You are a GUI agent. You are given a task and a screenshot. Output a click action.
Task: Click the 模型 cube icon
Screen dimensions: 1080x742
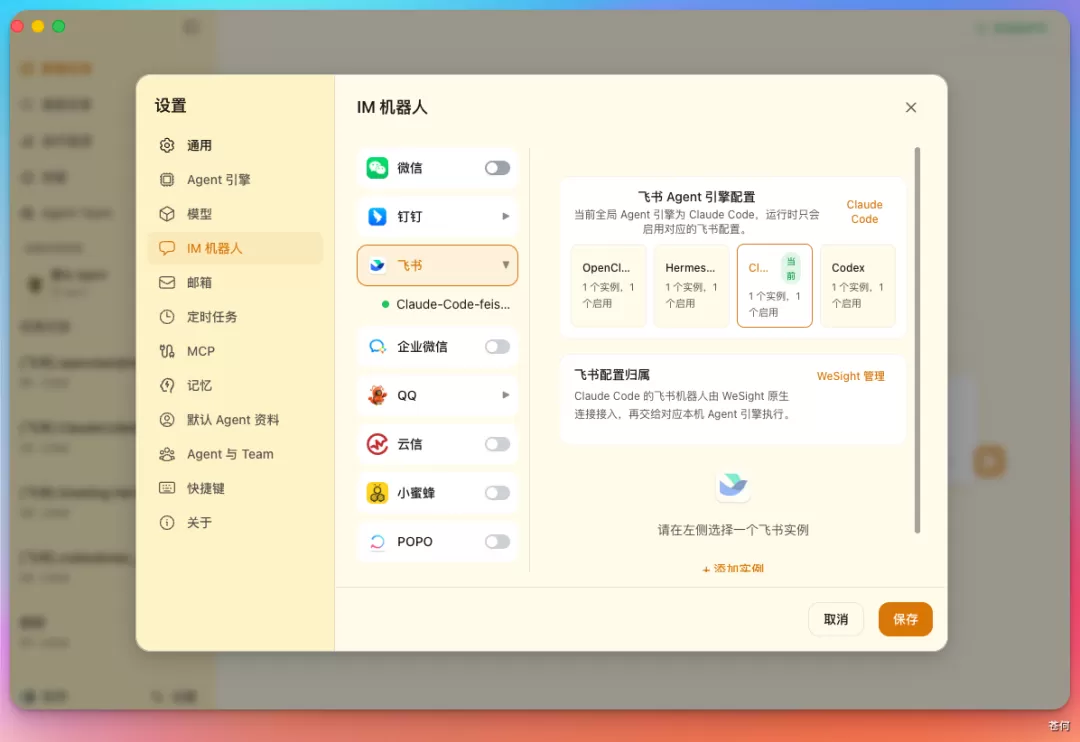point(167,214)
